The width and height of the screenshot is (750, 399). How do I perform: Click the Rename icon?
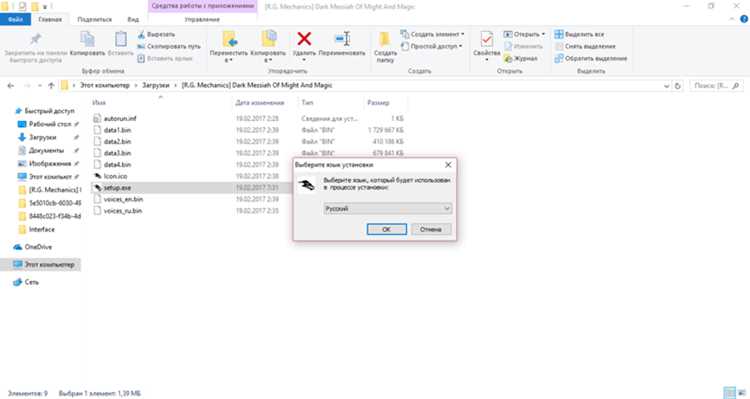coord(342,39)
